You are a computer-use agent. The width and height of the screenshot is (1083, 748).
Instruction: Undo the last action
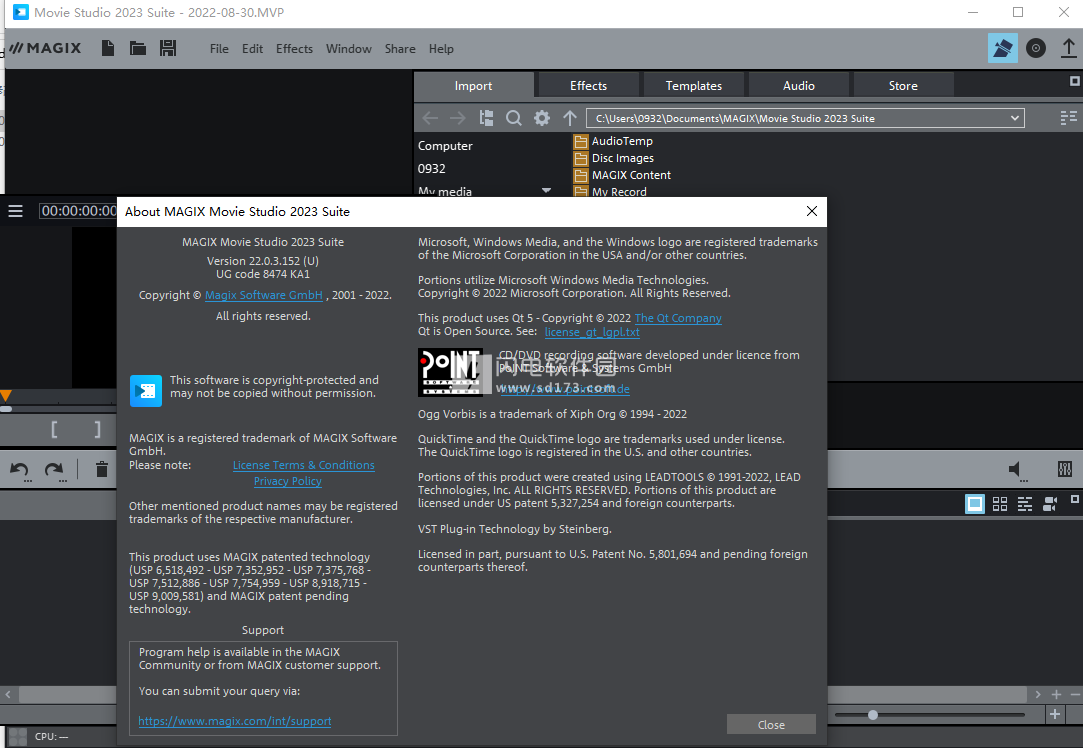click(19, 470)
